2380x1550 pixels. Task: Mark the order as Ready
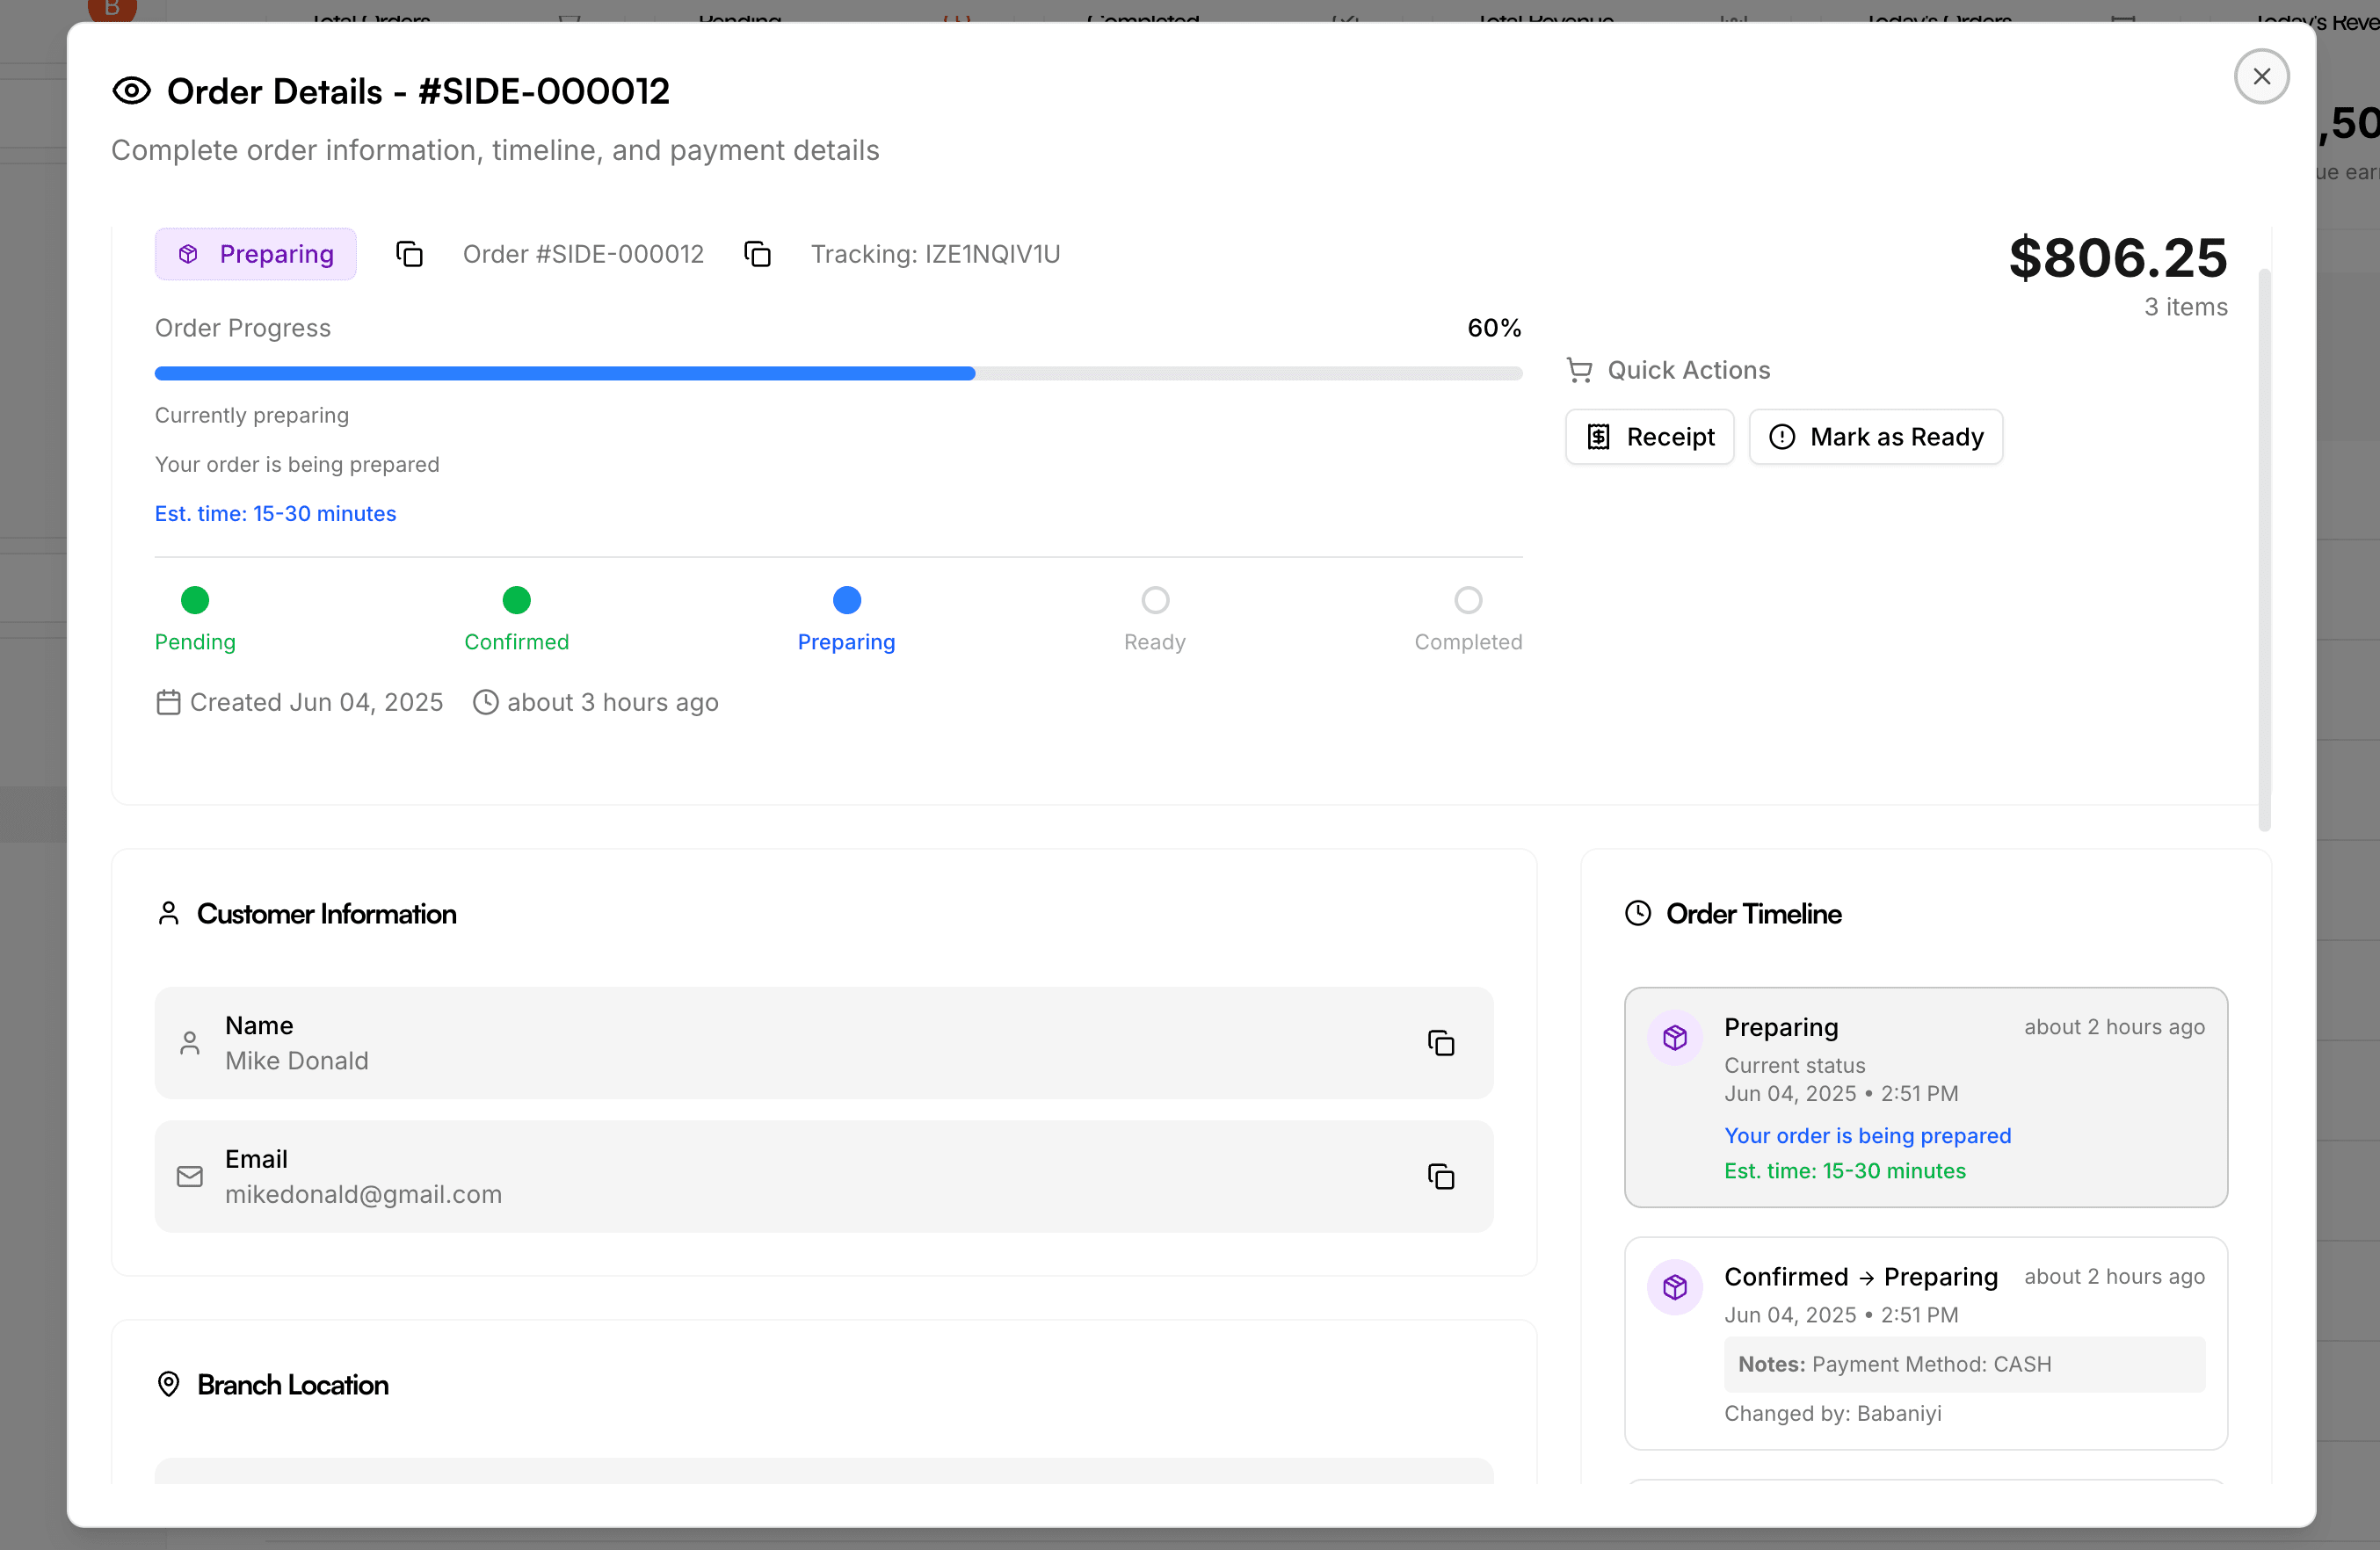[1875, 437]
